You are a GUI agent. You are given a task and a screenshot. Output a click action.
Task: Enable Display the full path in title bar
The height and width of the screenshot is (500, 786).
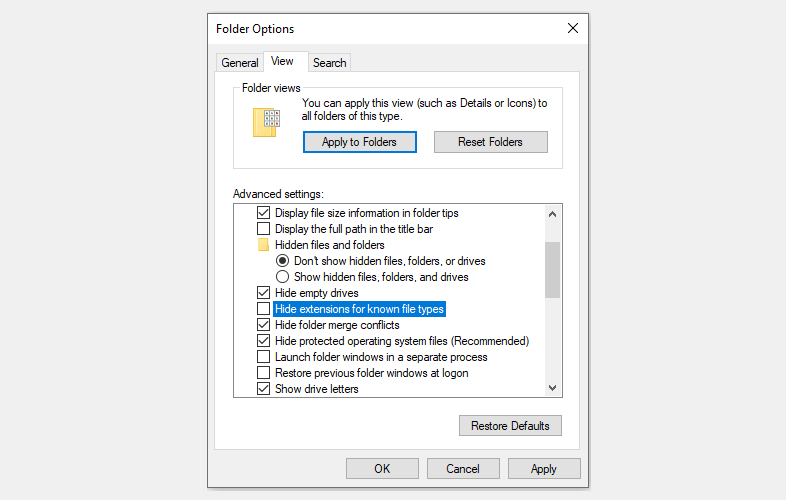pyautogui.click(x=263, y=229)
